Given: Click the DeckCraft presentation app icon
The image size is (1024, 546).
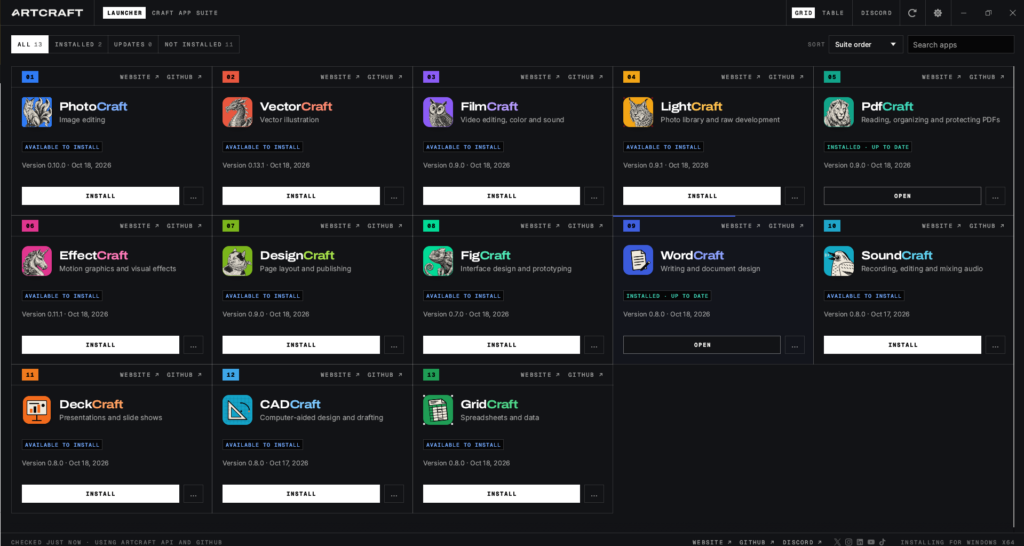Looking at the screenshot, I should tap(37, 410).
